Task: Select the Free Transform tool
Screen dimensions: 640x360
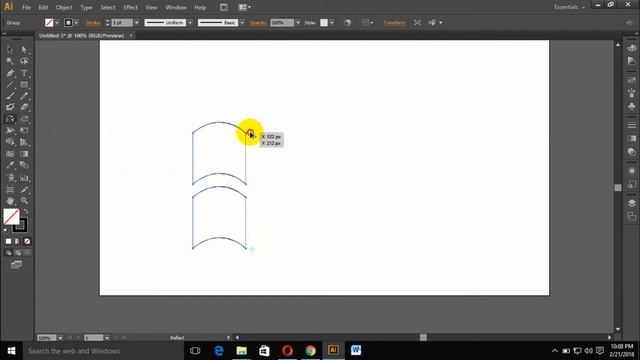Action: pos(24,131)
